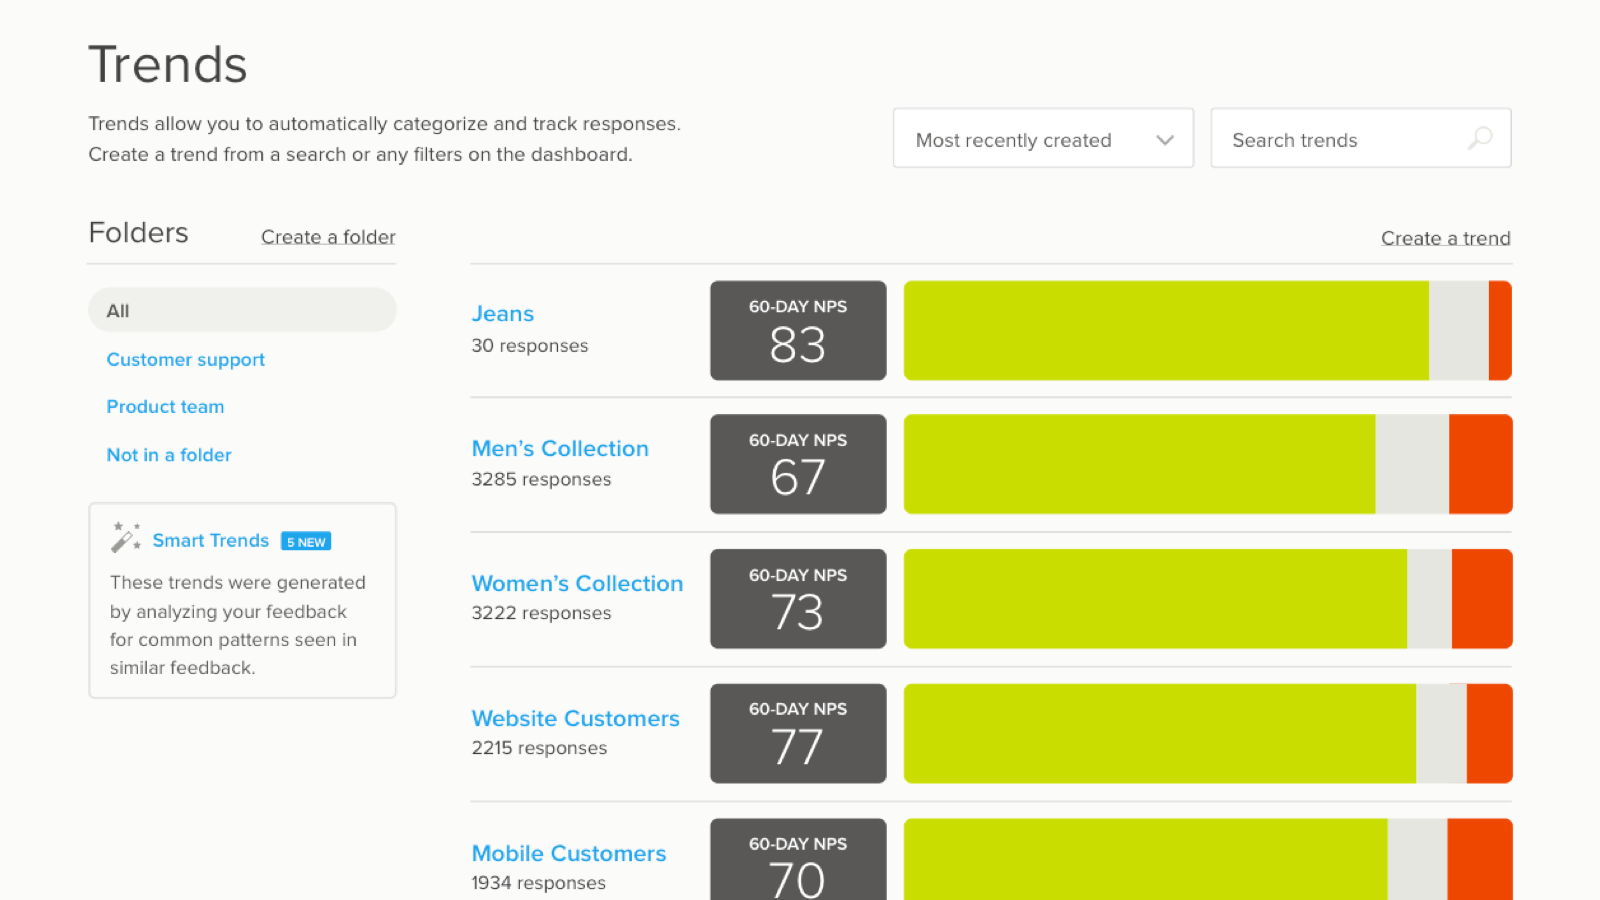Click the search magnifier icon
This screenshot has width=1600, height=900.
pos(1480,138)
